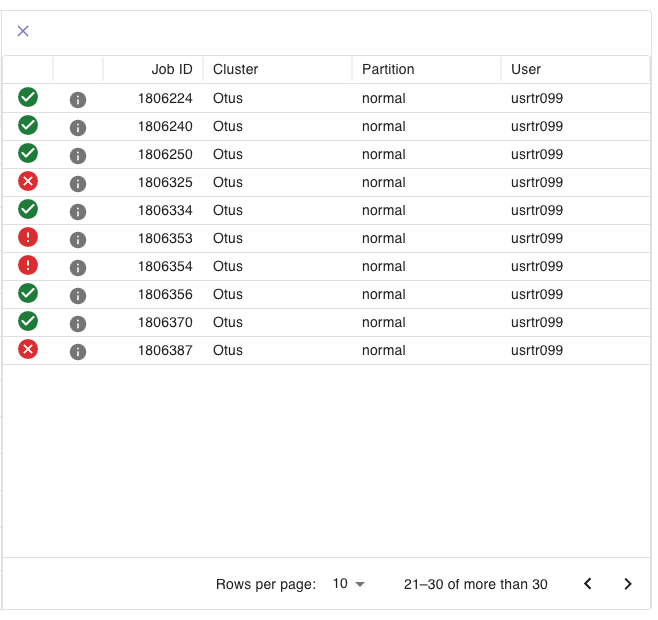The width and height of the screenshot is (658, 620).
Task: Open info icon for job 1806353
Action: point(78,240)
